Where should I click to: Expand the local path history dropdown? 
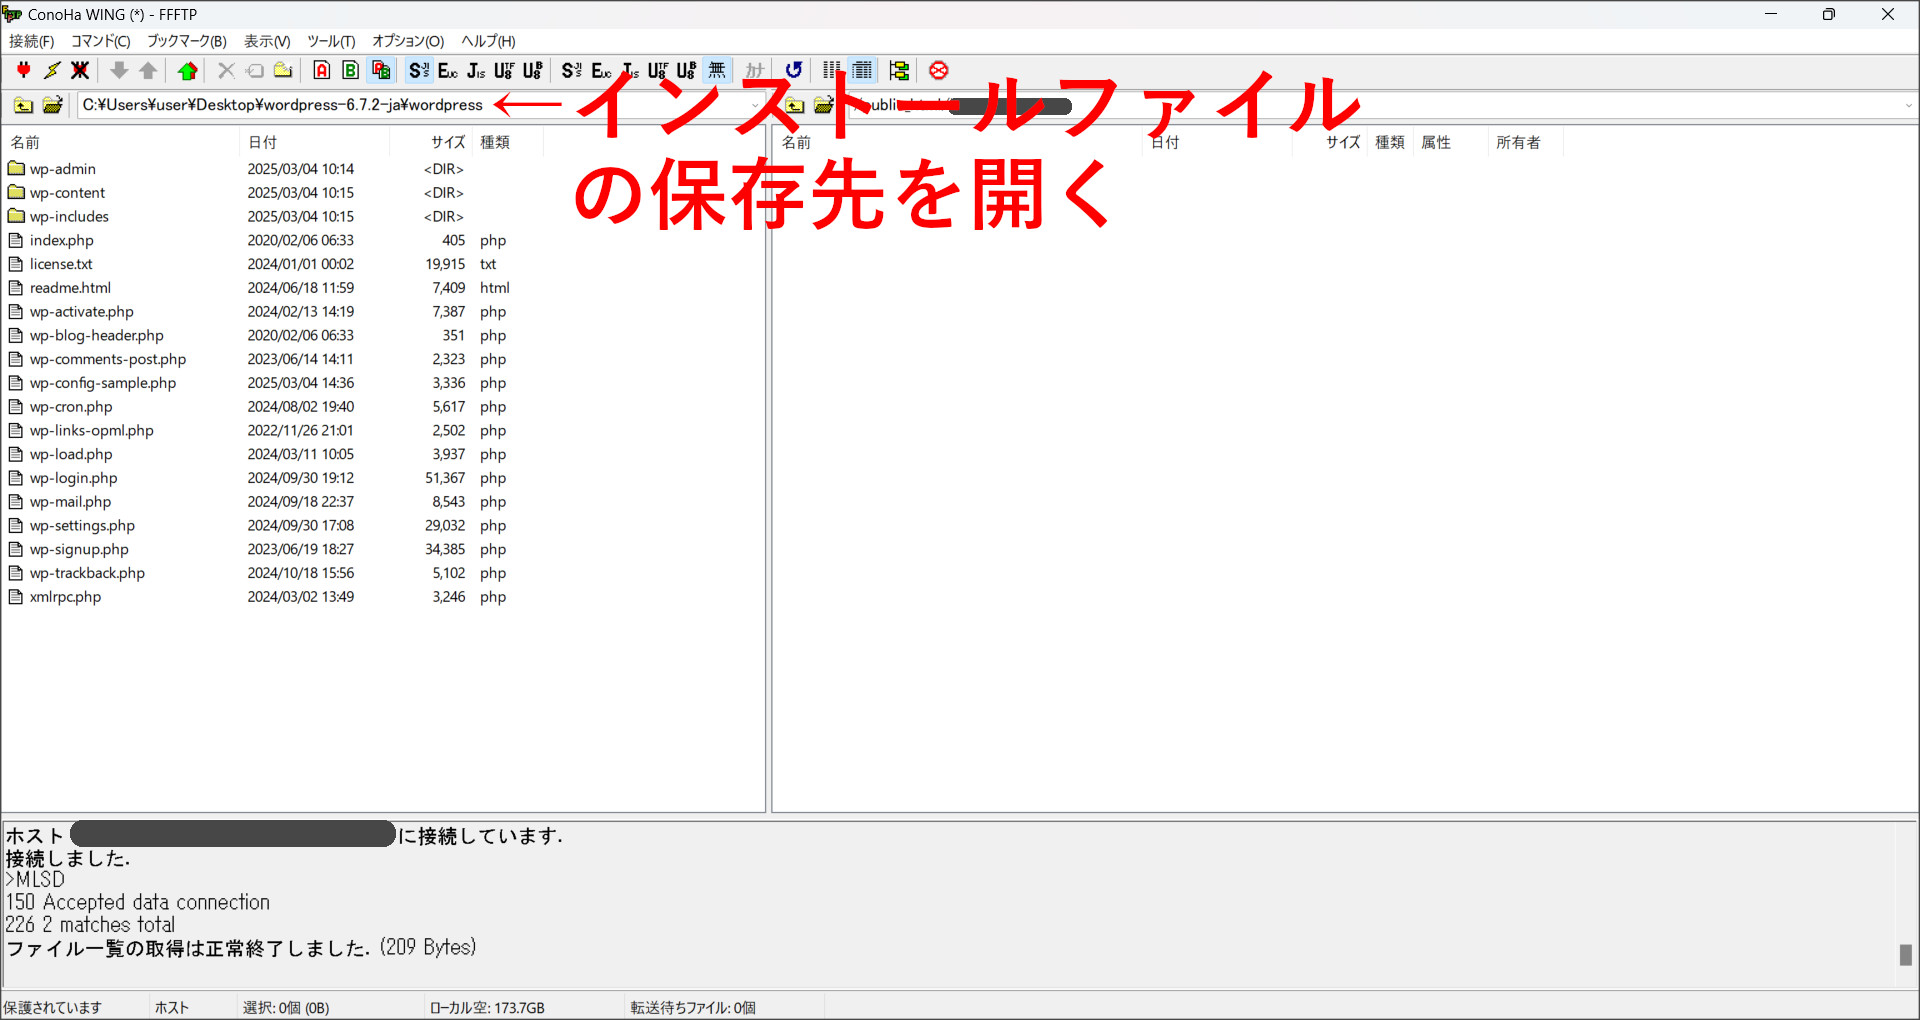[755, 105]
